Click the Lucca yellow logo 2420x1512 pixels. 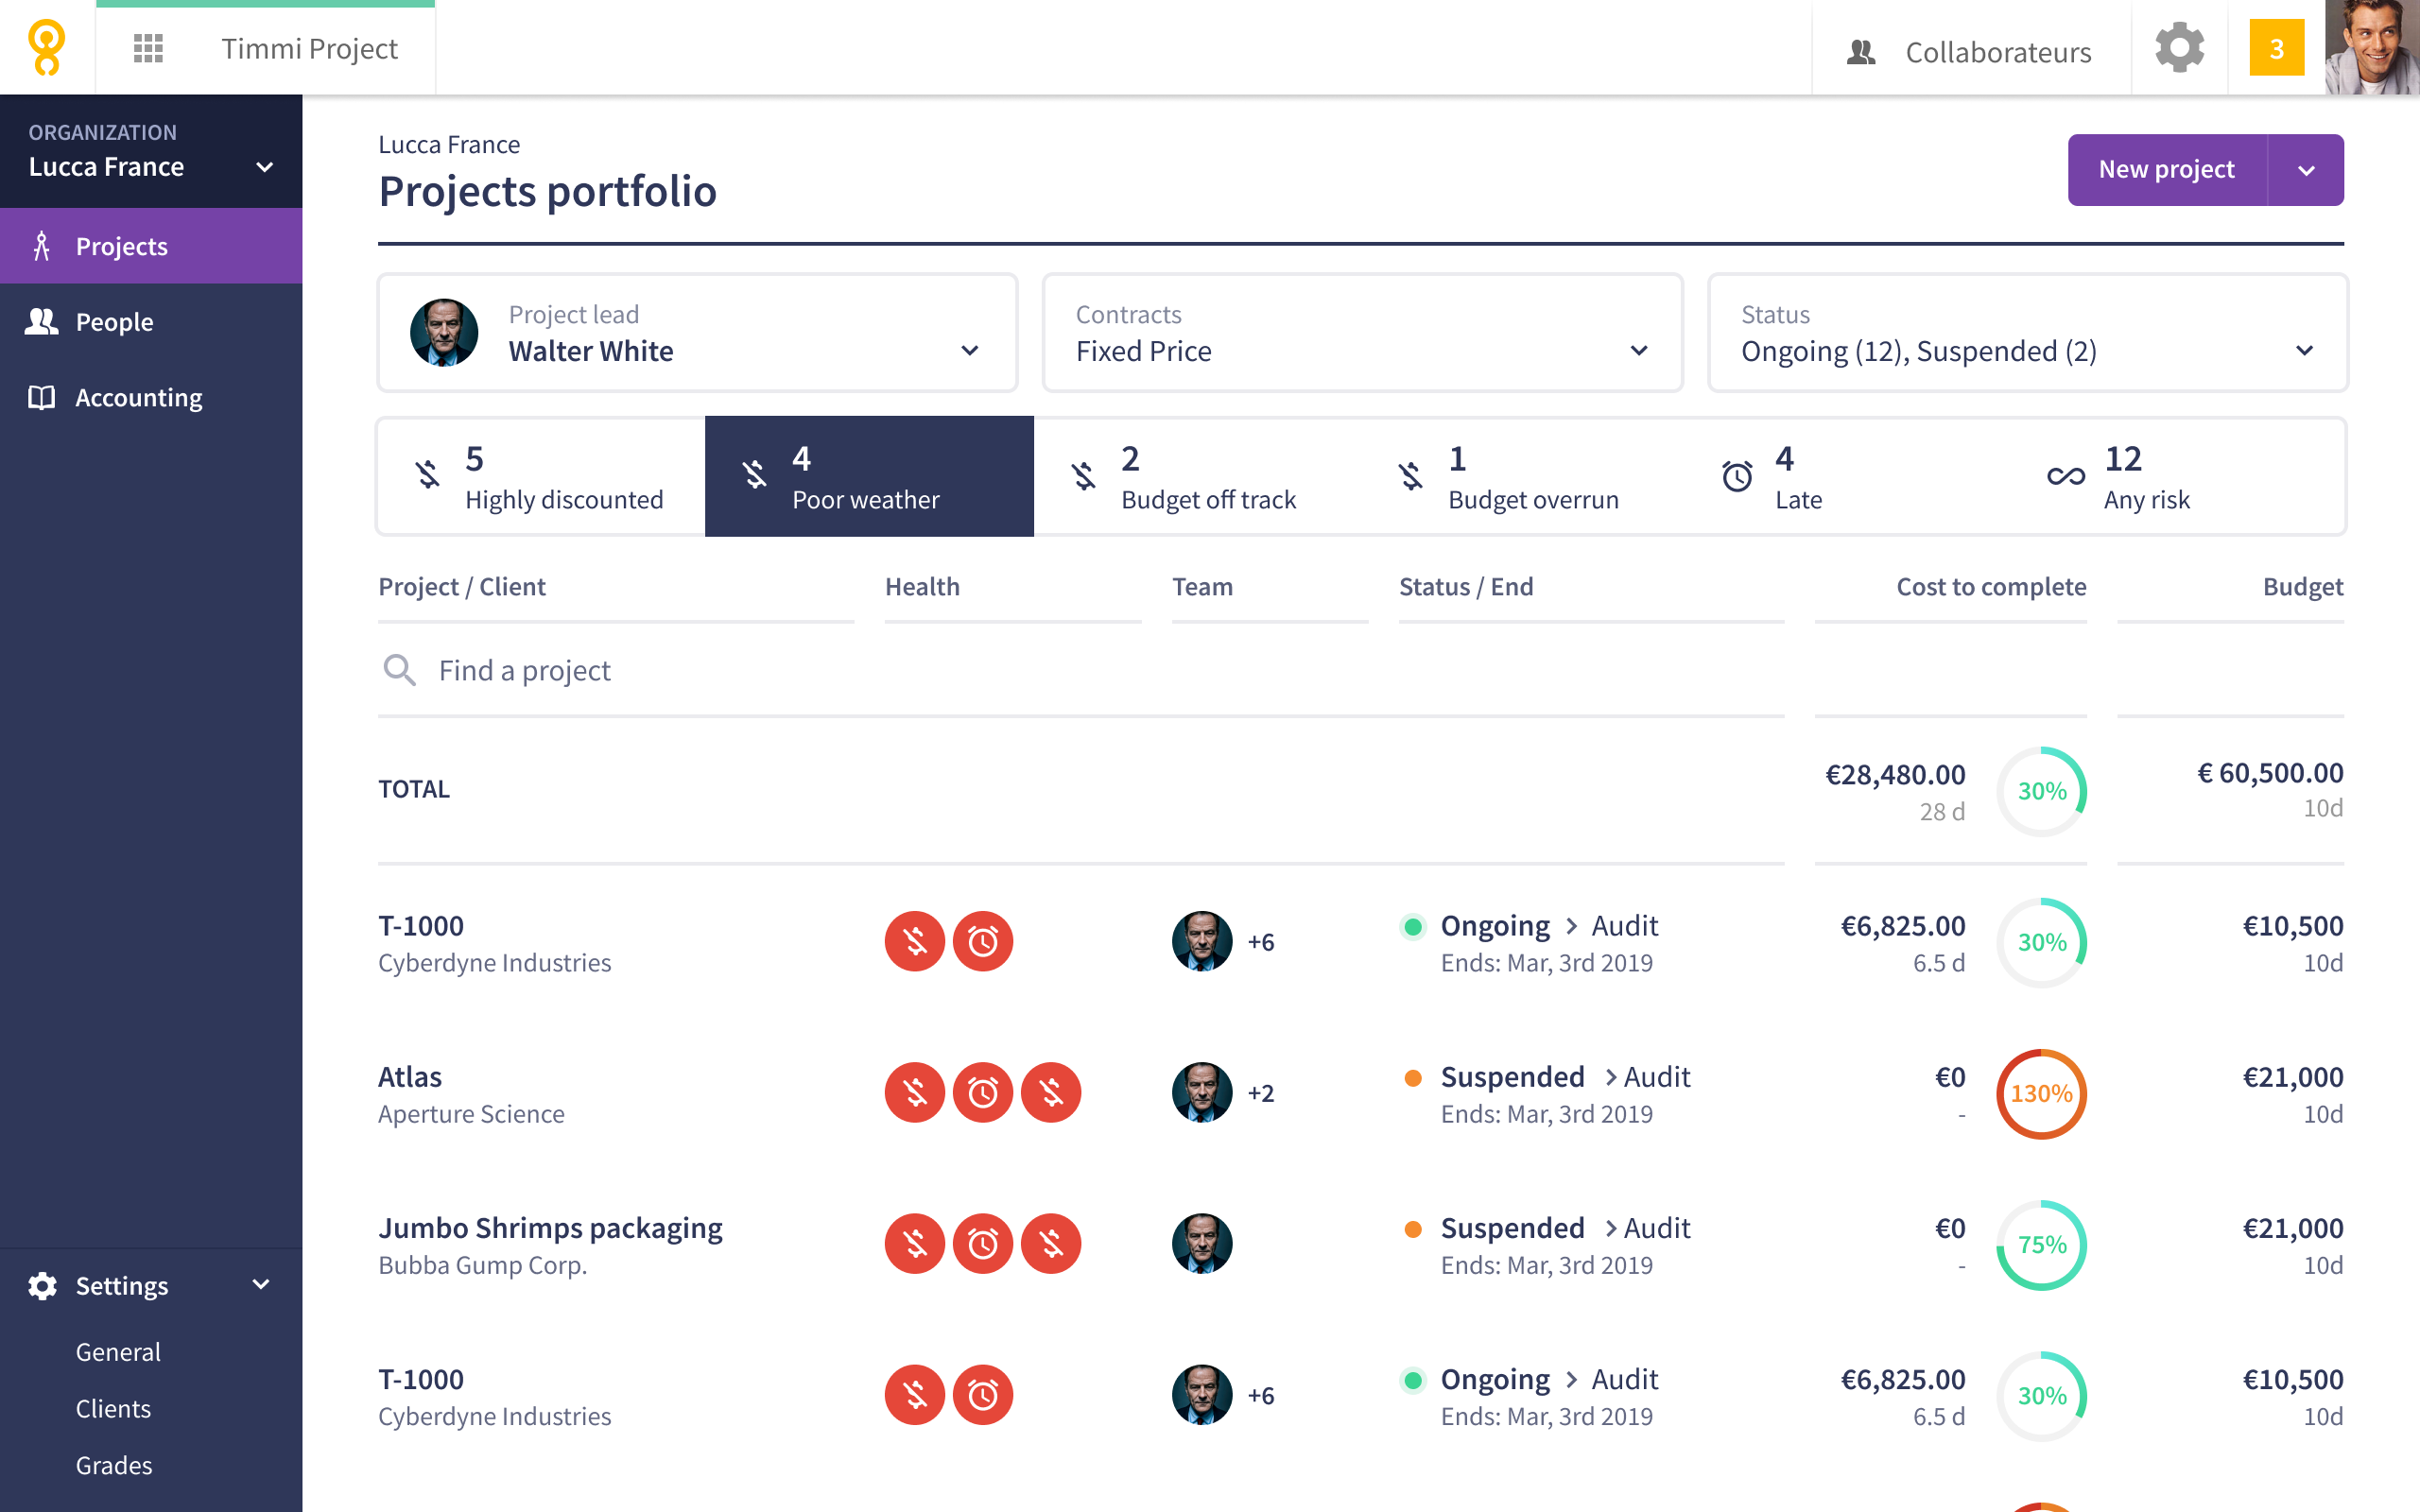(x=46, y=48)
